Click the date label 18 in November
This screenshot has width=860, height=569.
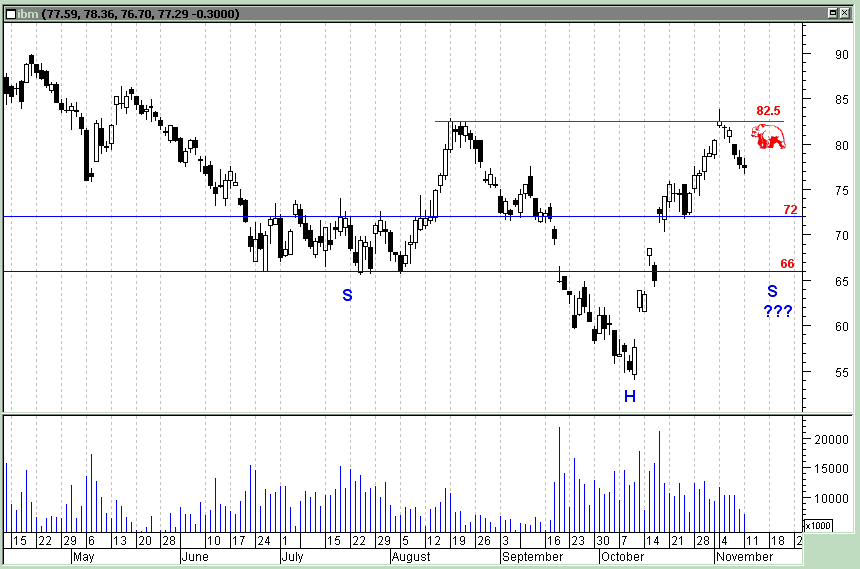point(778,541)
